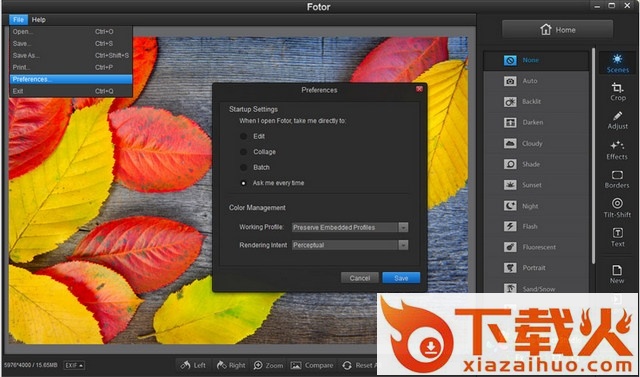Image resolution: width=640 pixels, height=377 pixels.
Task: Choose the Backlit scene icon
Action: [x=510, y=102]
